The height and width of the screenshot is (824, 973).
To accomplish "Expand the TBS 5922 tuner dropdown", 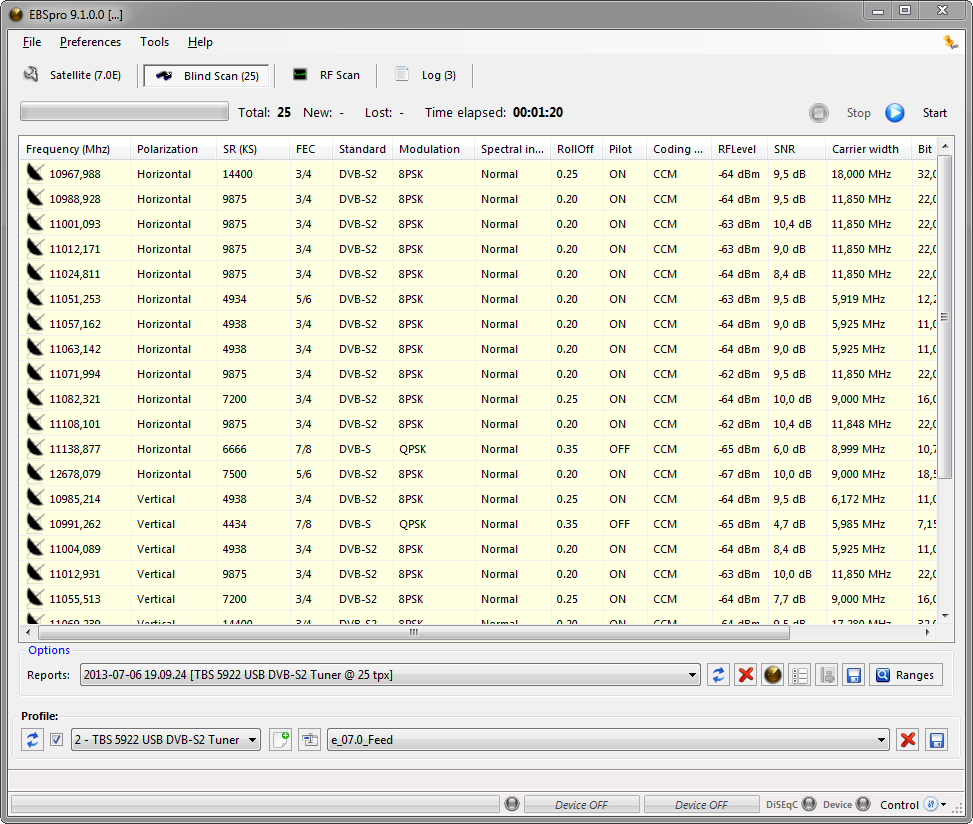I will tap(253, 740).
